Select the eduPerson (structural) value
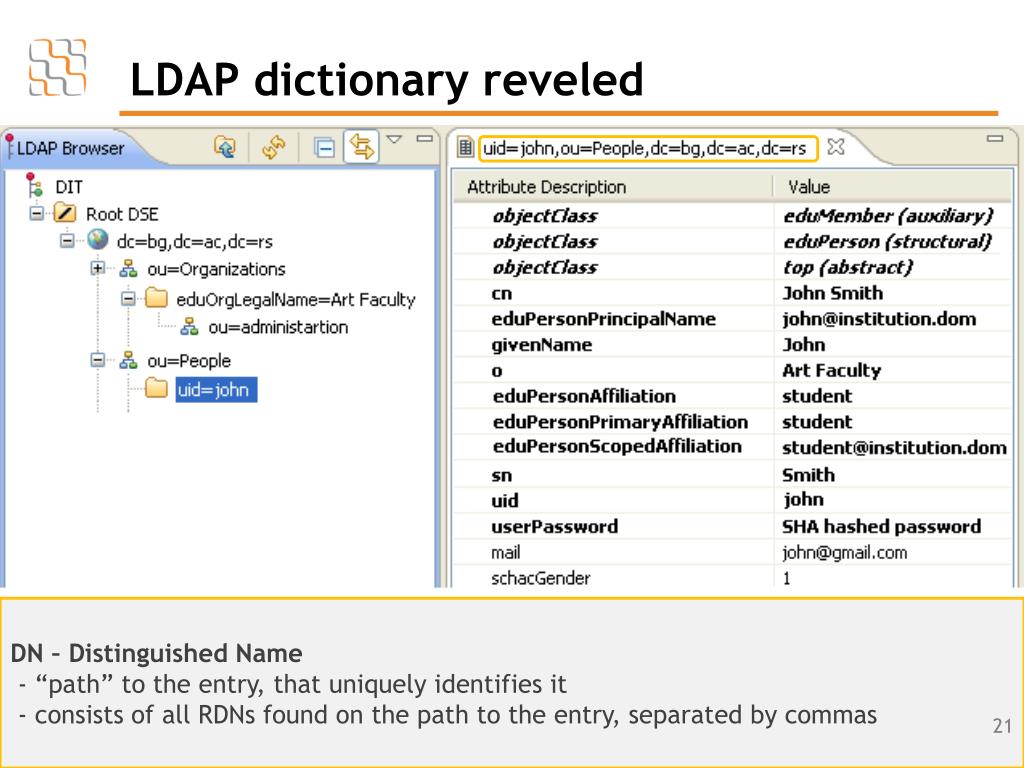This screenshot has width=1024, height=768. tap(888, 242)
